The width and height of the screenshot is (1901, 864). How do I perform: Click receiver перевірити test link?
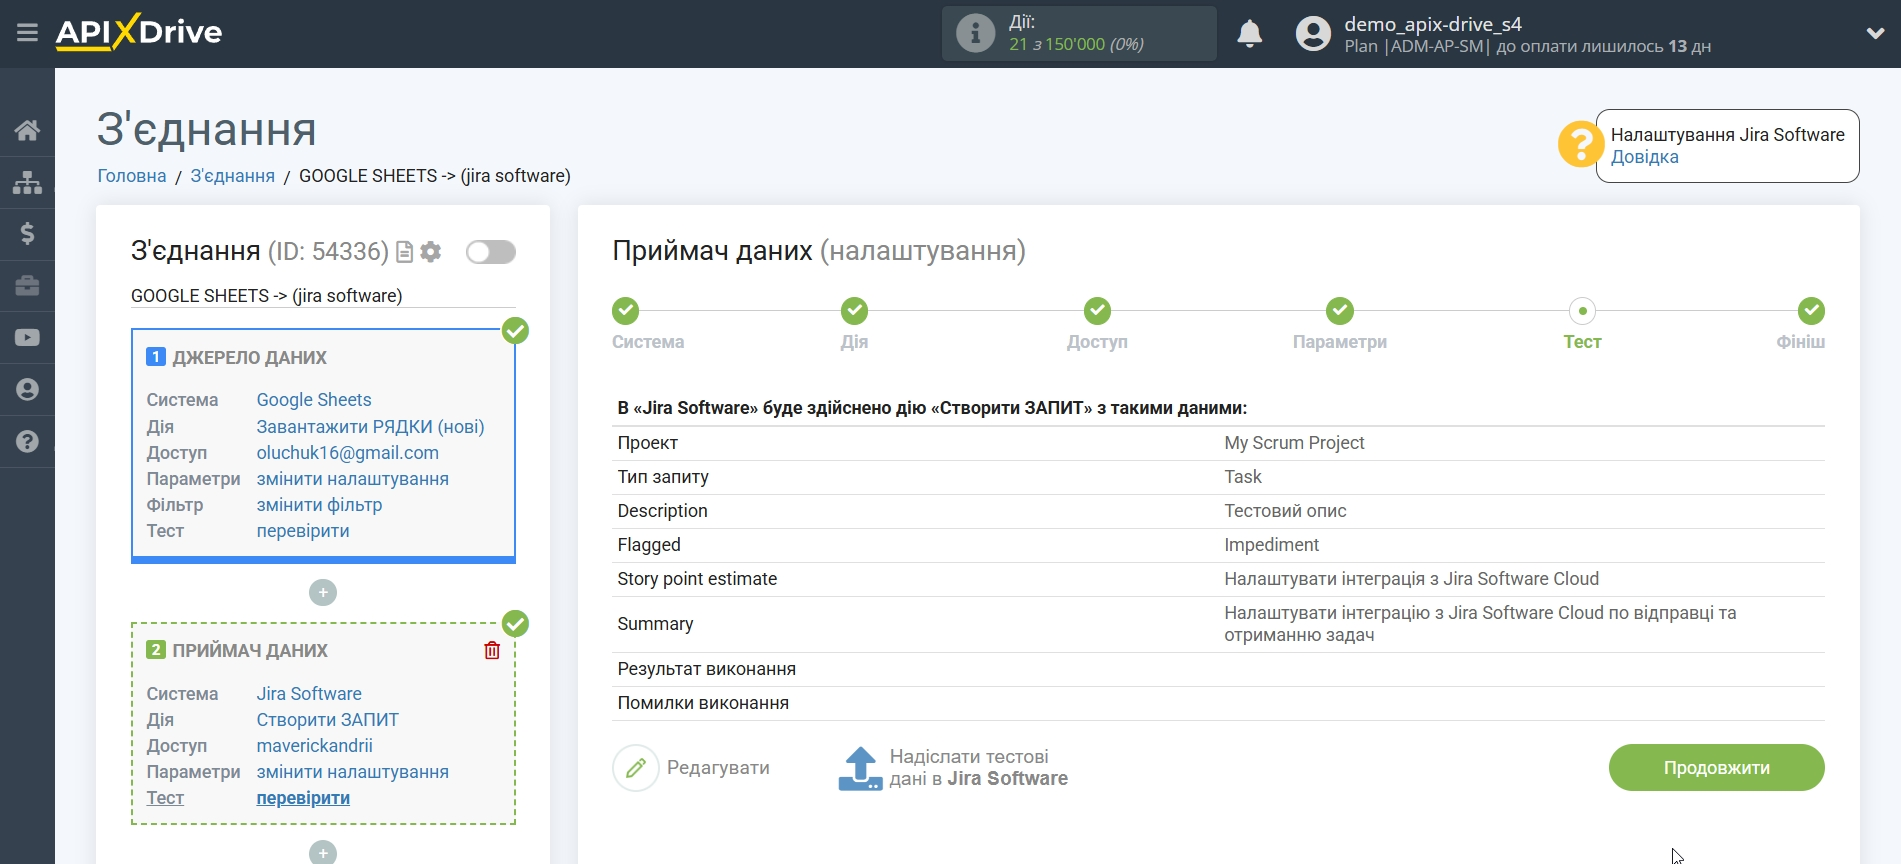[303, 798]
